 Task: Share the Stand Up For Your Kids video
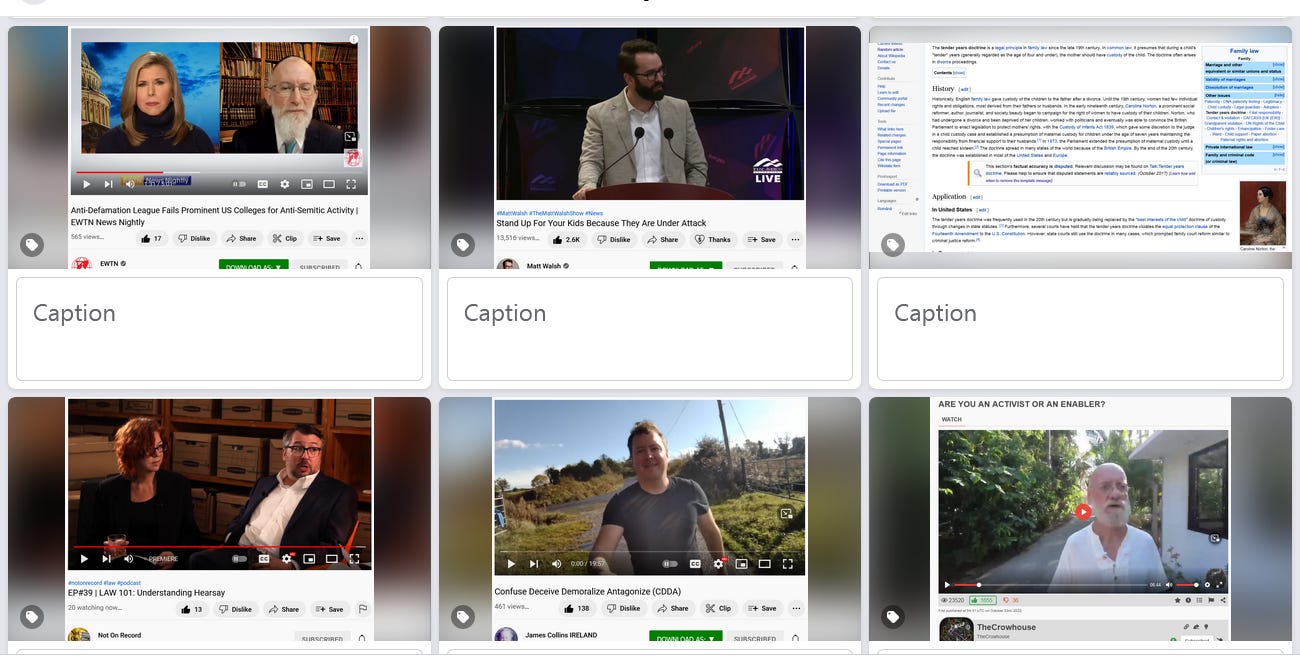pos(662,240)
